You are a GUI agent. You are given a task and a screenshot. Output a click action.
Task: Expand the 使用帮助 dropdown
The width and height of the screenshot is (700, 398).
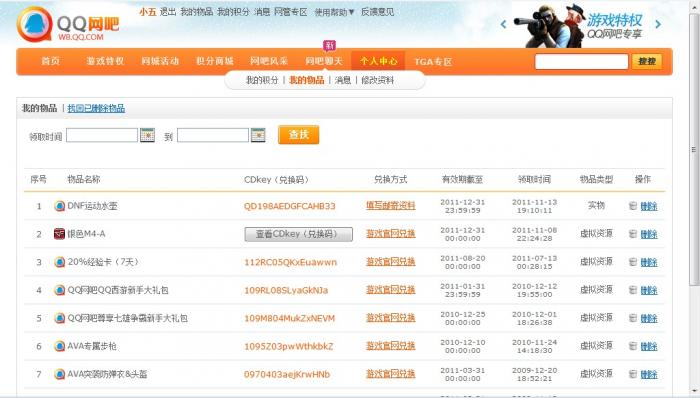coord(334,12)
